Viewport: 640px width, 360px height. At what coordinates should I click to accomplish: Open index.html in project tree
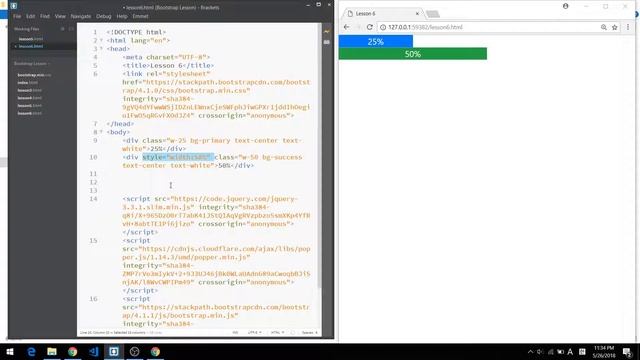(28, 82)
